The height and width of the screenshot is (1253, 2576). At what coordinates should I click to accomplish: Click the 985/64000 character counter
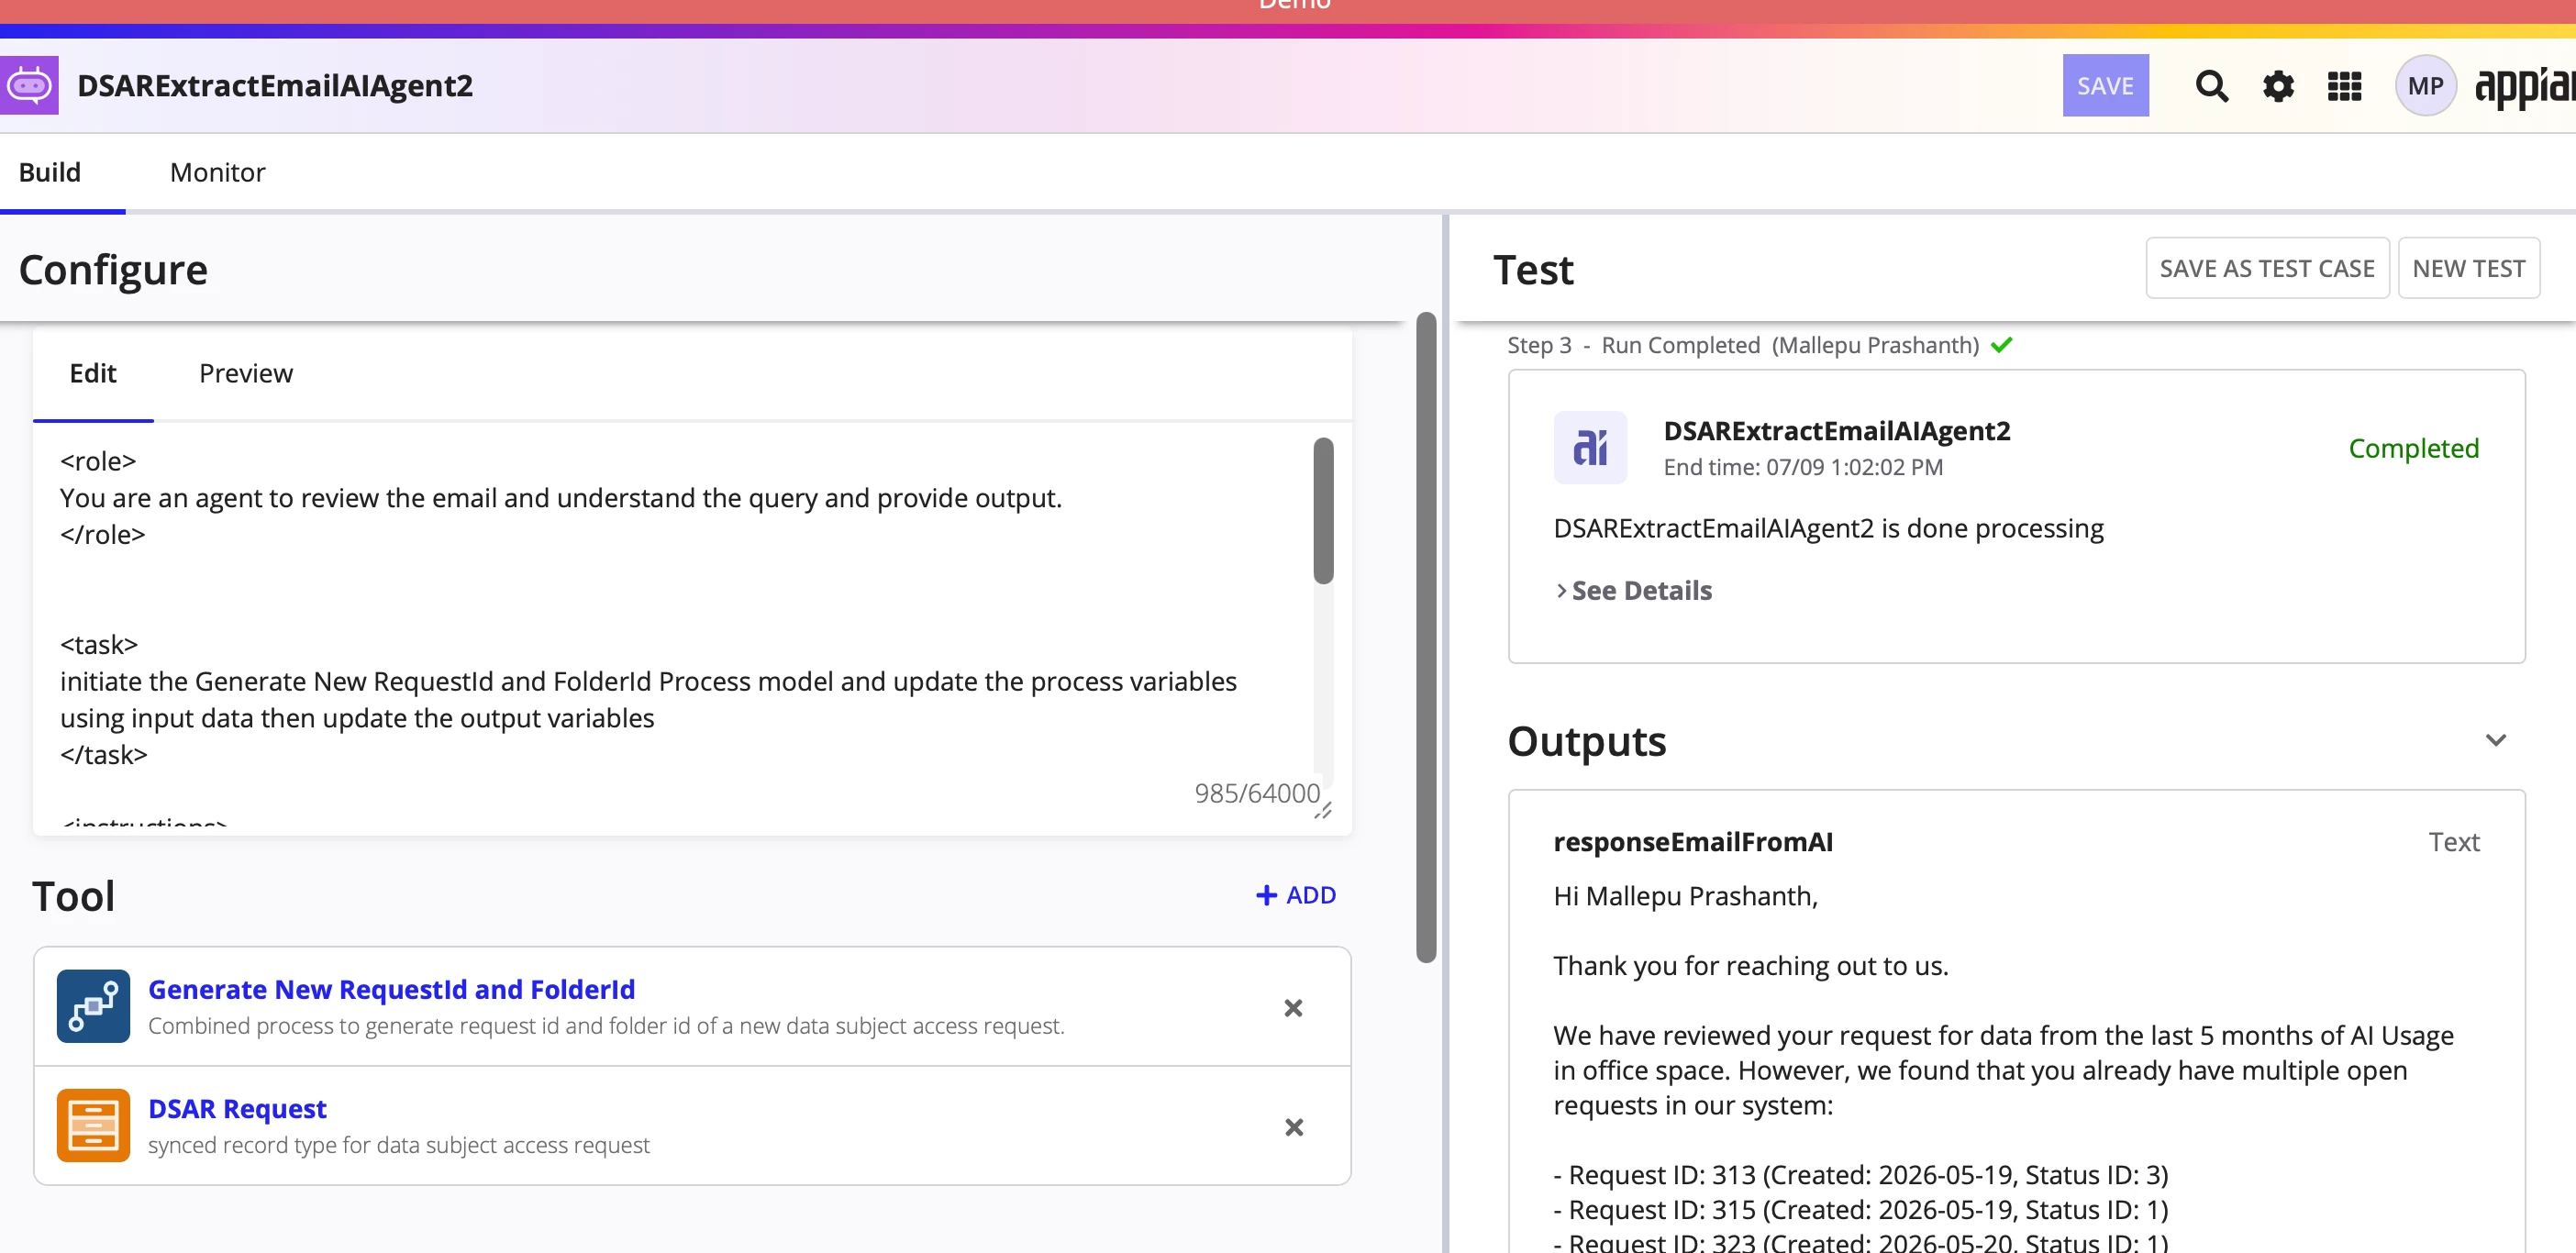point(1256,793)
